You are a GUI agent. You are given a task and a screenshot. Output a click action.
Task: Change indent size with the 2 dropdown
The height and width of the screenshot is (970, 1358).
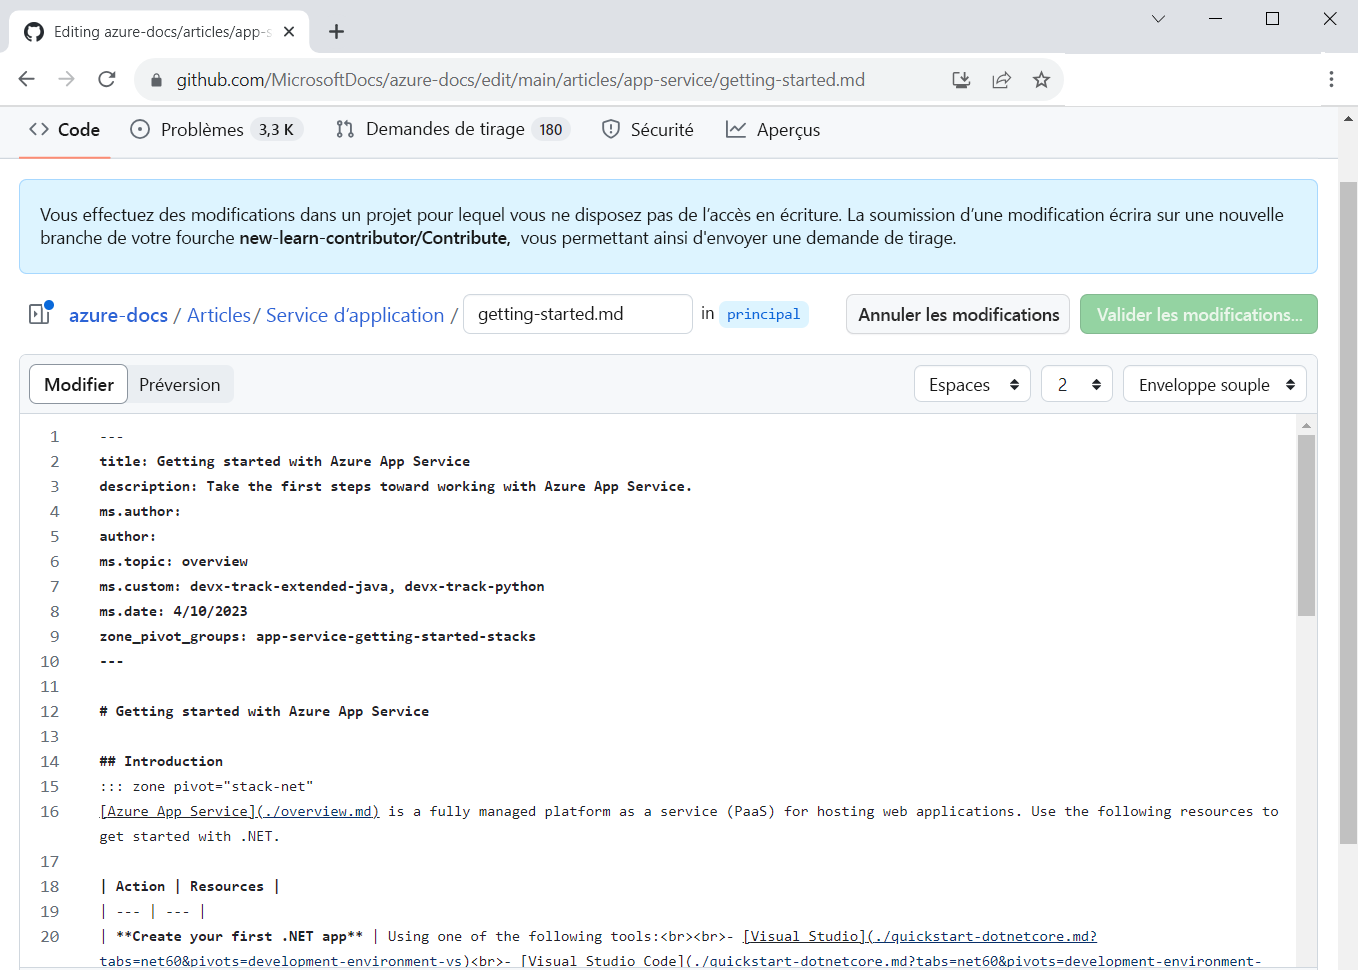(1076, 383)
